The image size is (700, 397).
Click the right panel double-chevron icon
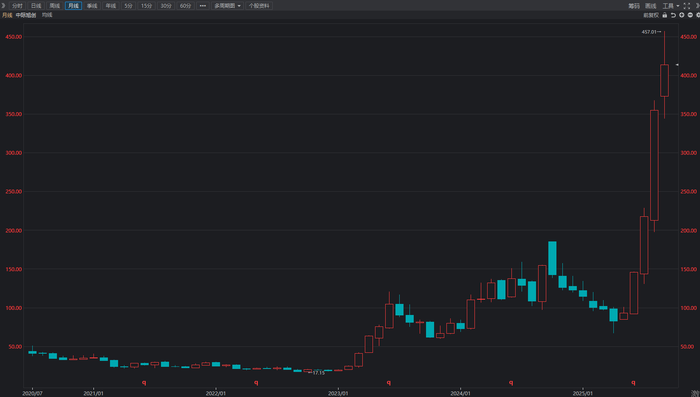click(x=697, y=6)
